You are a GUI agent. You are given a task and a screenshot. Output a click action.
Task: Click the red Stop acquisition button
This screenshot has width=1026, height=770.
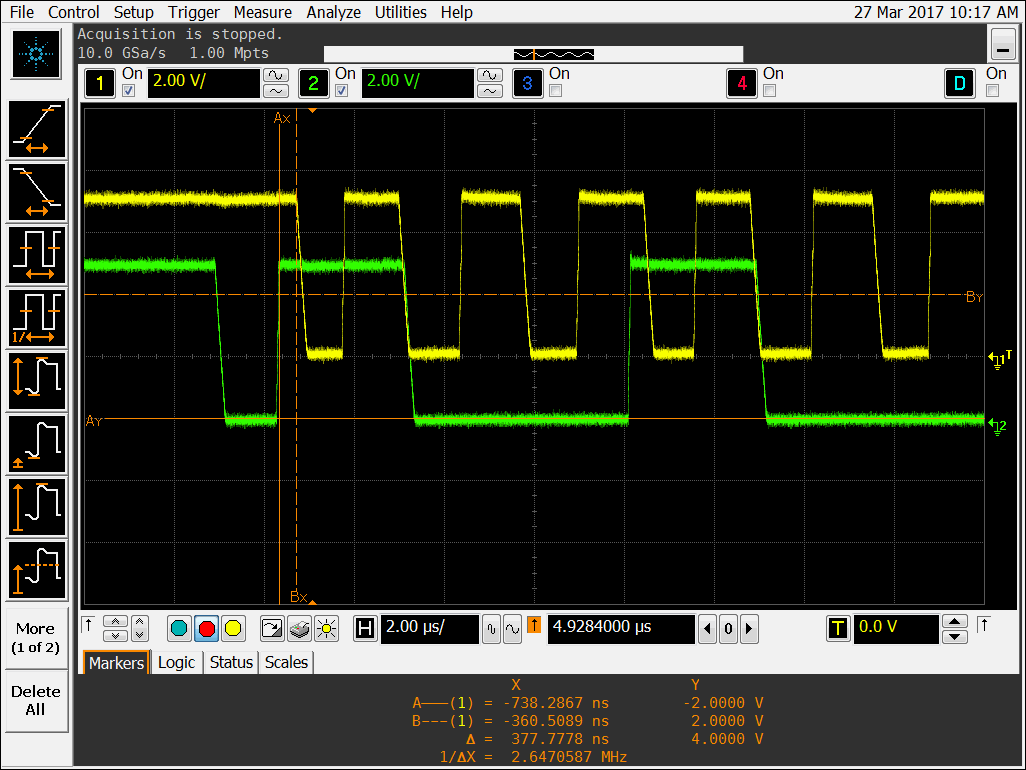pyautogui.click(x=206, y=629)
